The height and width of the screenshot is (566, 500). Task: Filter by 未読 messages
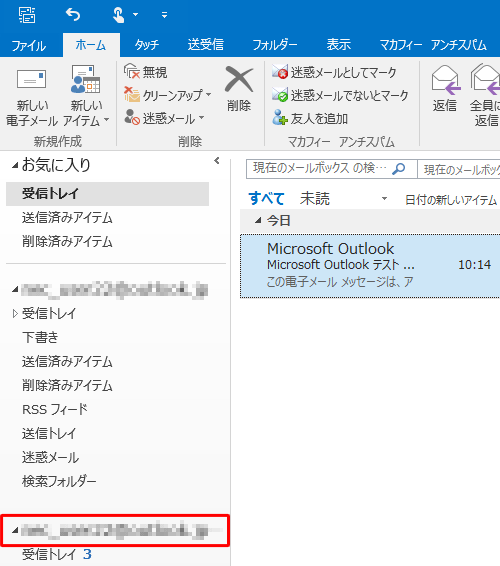(315, 199)
